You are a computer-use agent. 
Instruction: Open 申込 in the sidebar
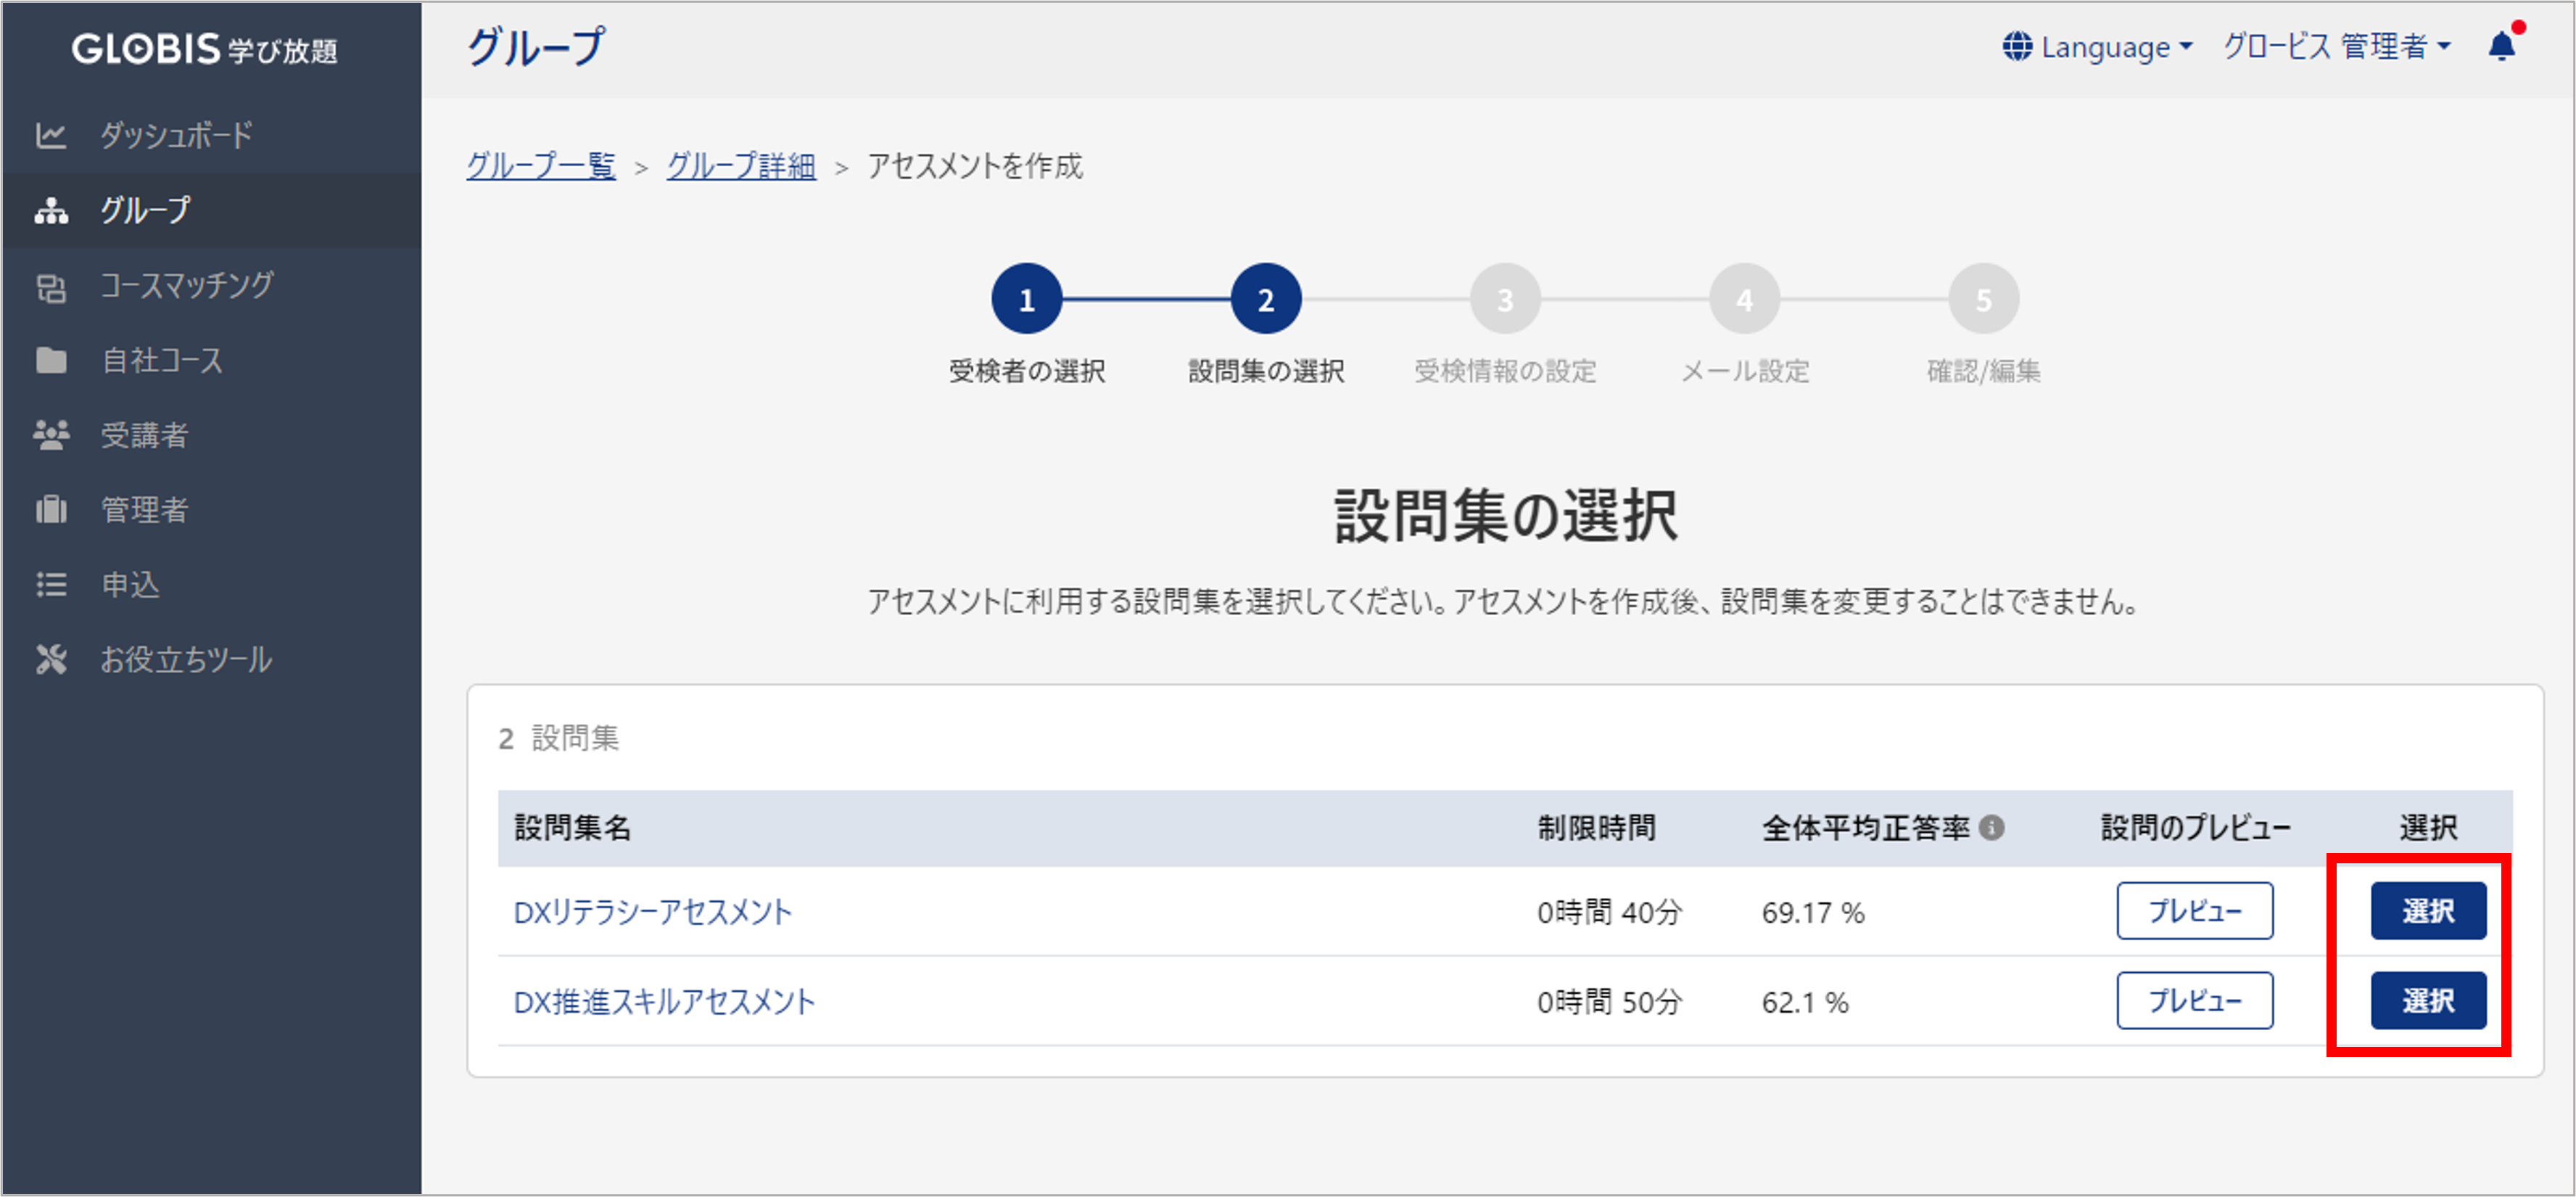coord(212,585)
